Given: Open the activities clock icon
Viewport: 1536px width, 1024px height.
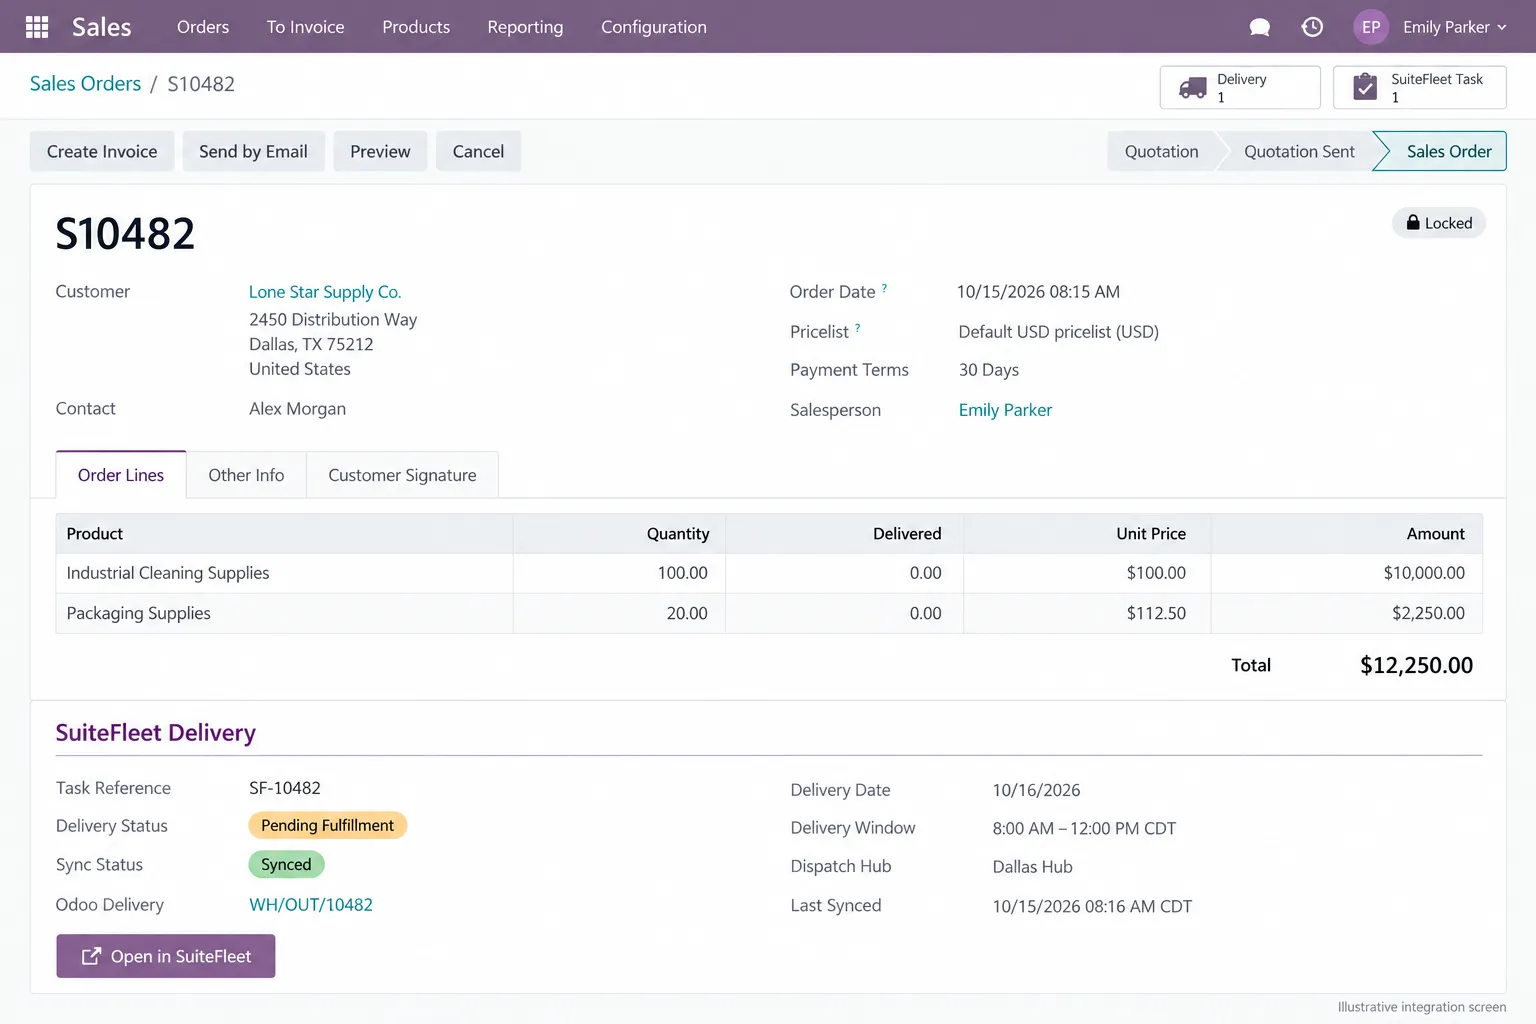Looking at the screenshot, I should tap(1312, 27).
